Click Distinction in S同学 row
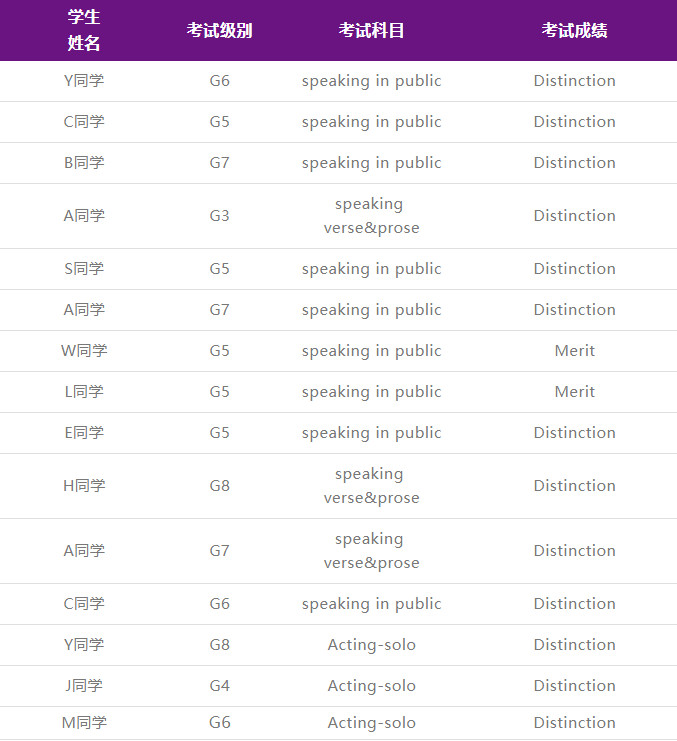The image size is (677, 741). tap(574, 269)
